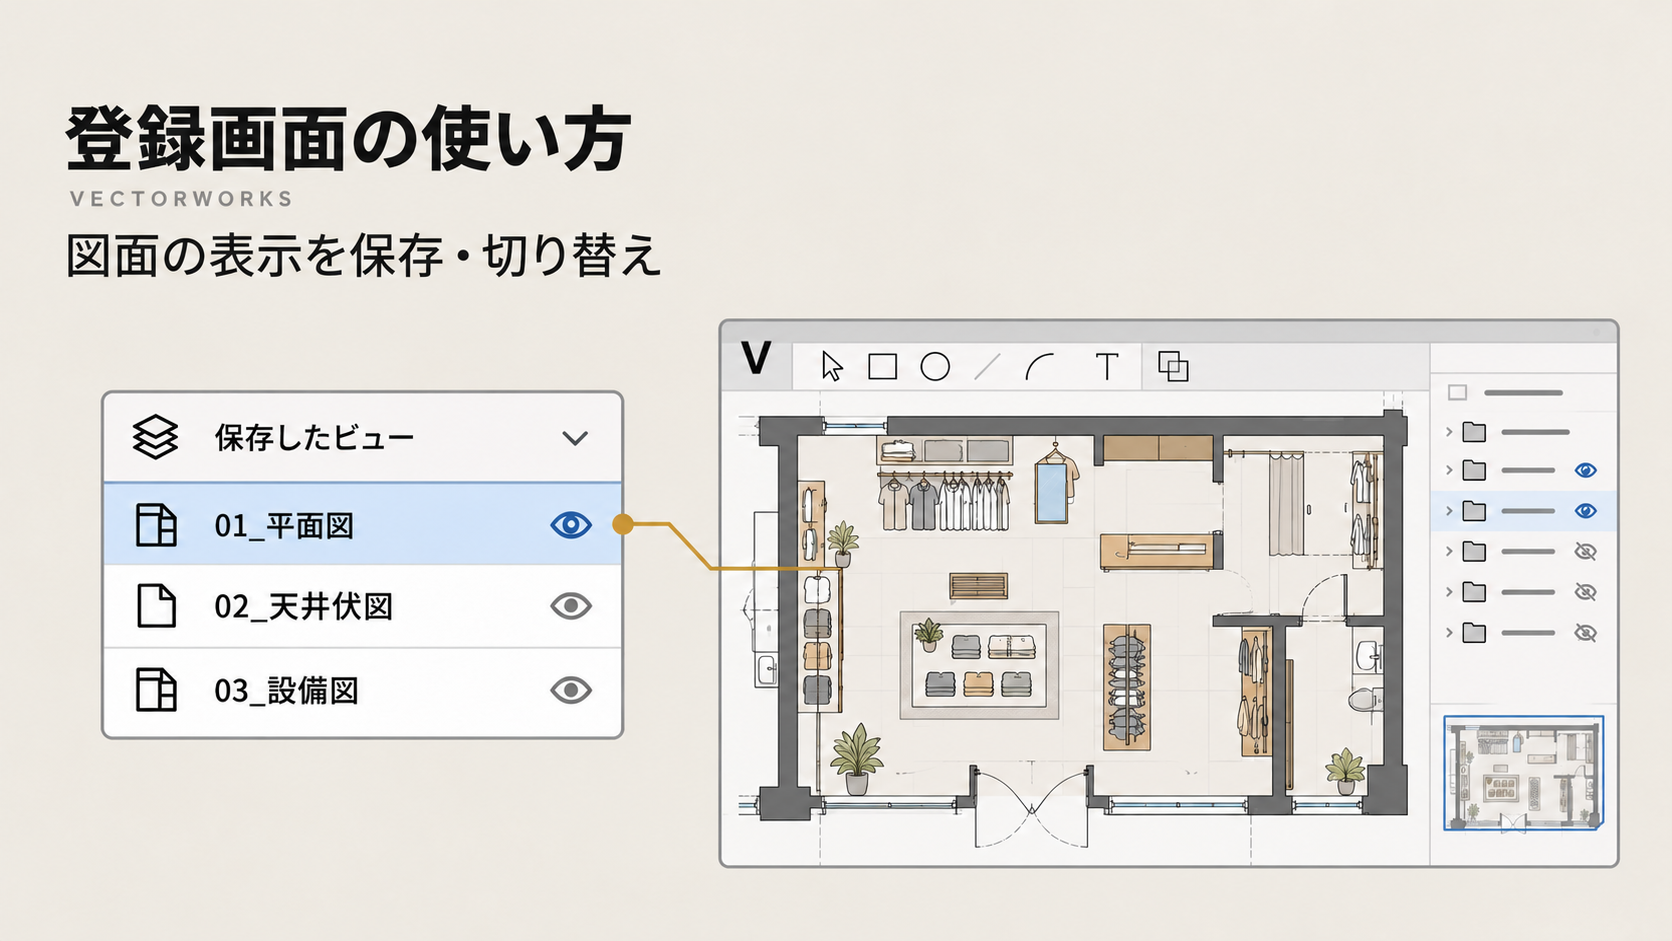Toggle visibility of 02_天井伏図 view

click(x=571, y=606)
